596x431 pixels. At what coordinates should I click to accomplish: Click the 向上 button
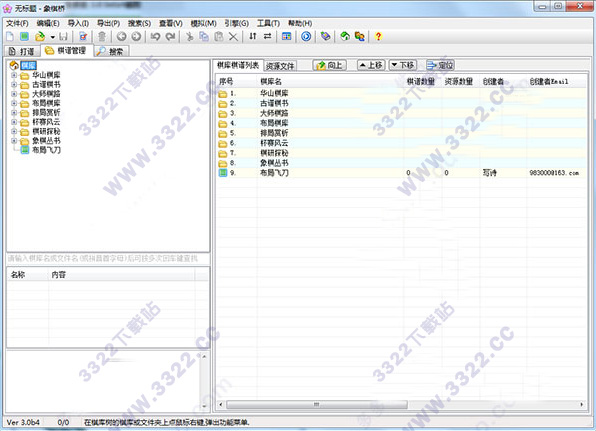coord(329,65)
